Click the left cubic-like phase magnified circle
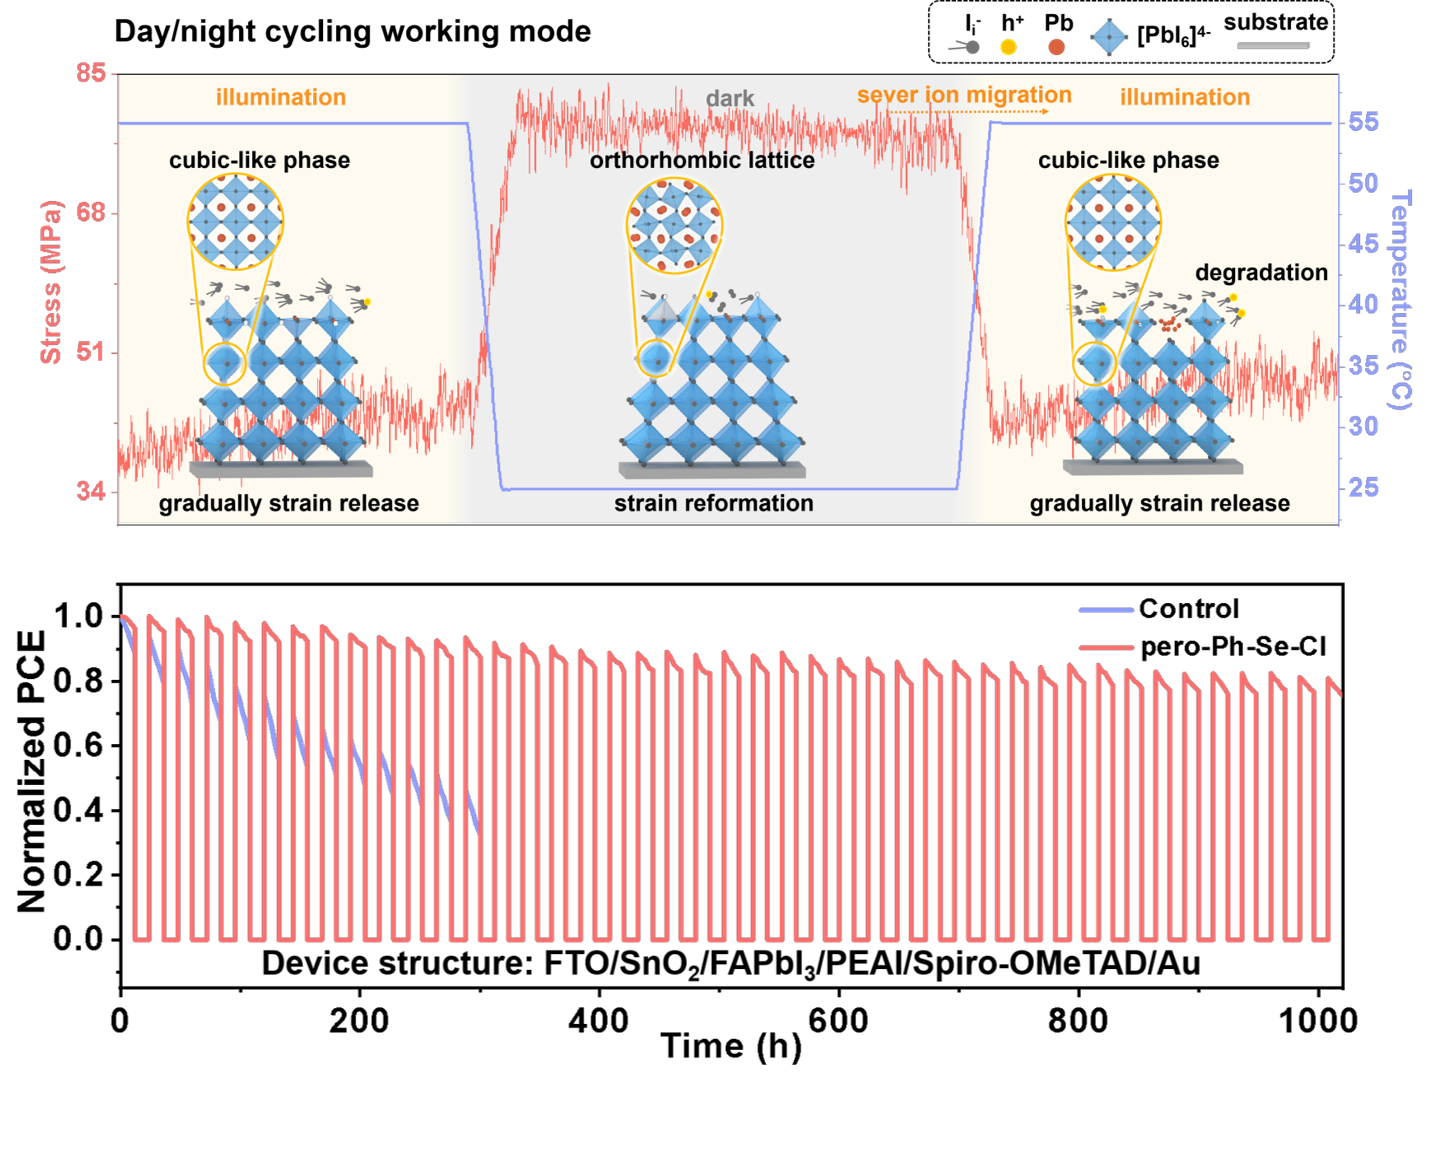1437x1155 pixels. (x=235, y=222)
